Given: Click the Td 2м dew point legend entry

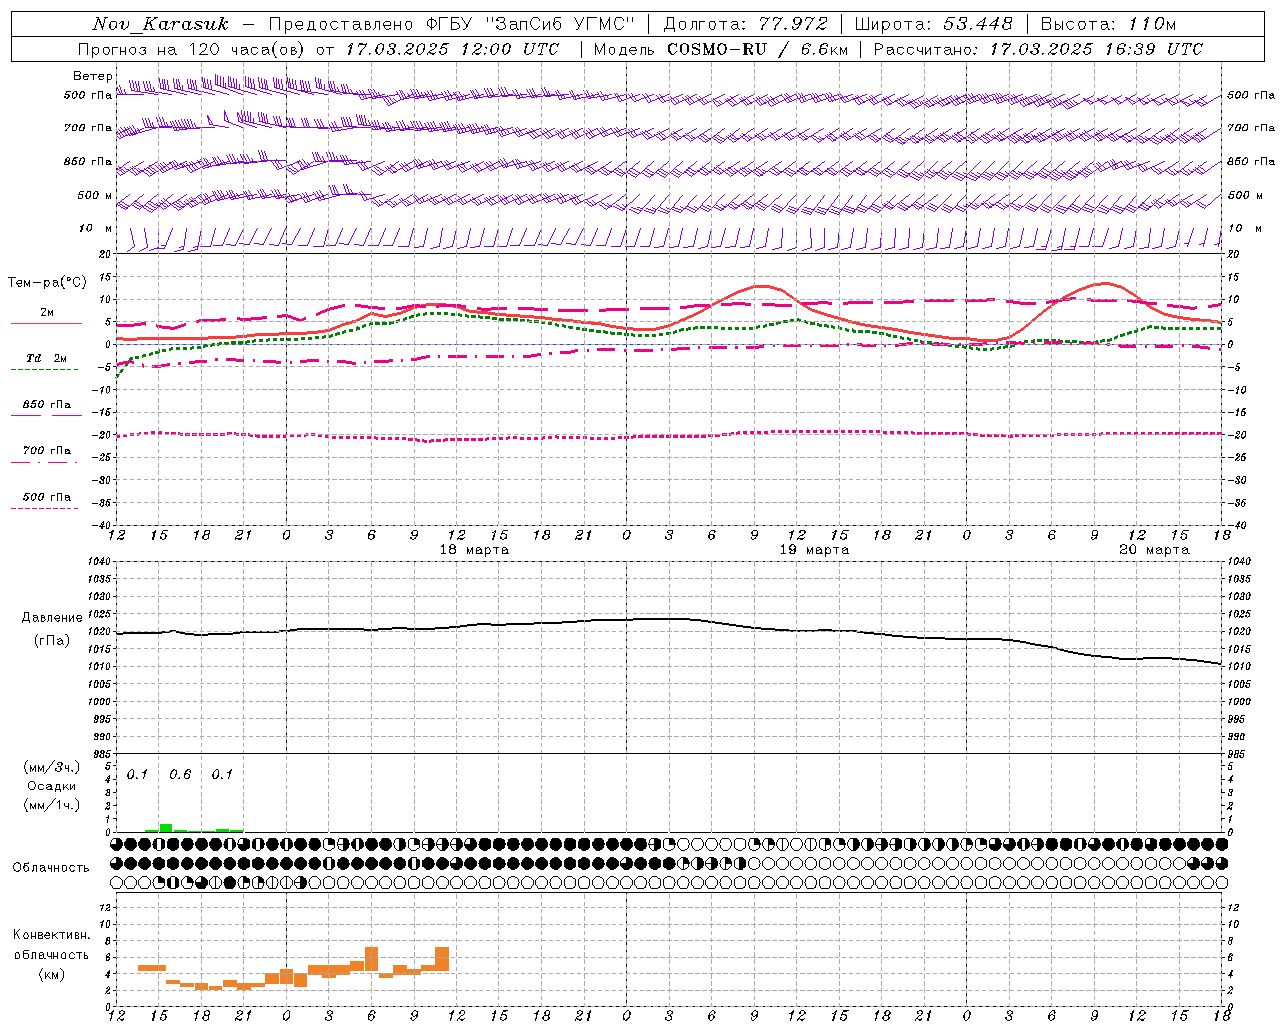Looking at the screenshot, I should click(46, 358).
